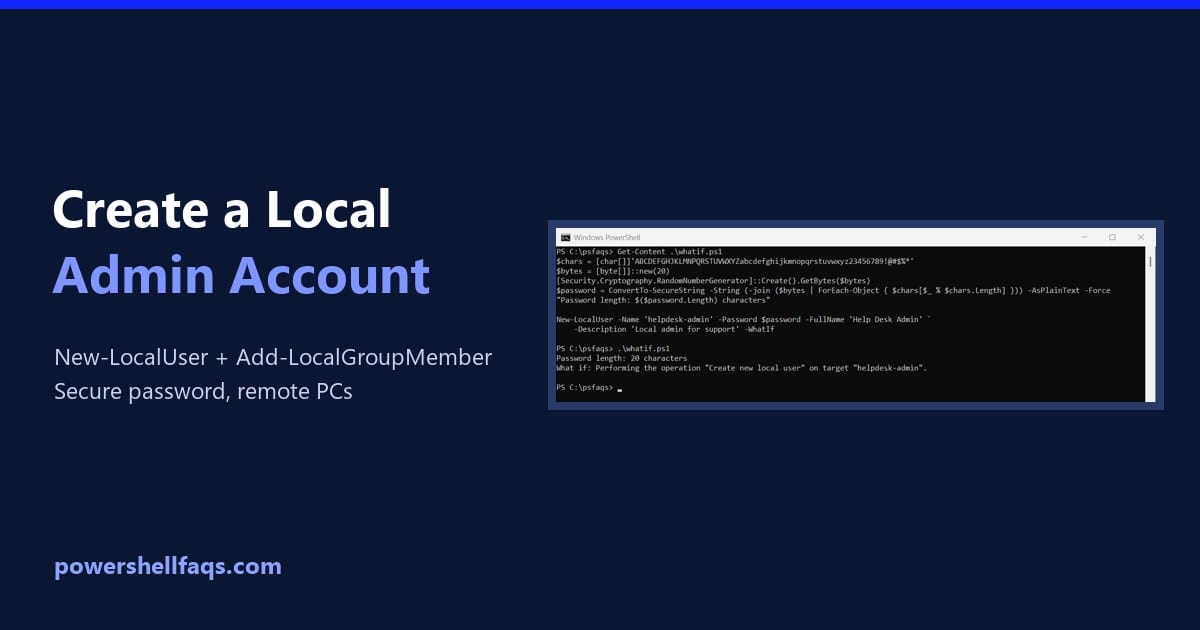1200x630 pixels.
Task: Minimize the Windows PowerShell window
Action: pyautogui.click(x=1085, y=237)
